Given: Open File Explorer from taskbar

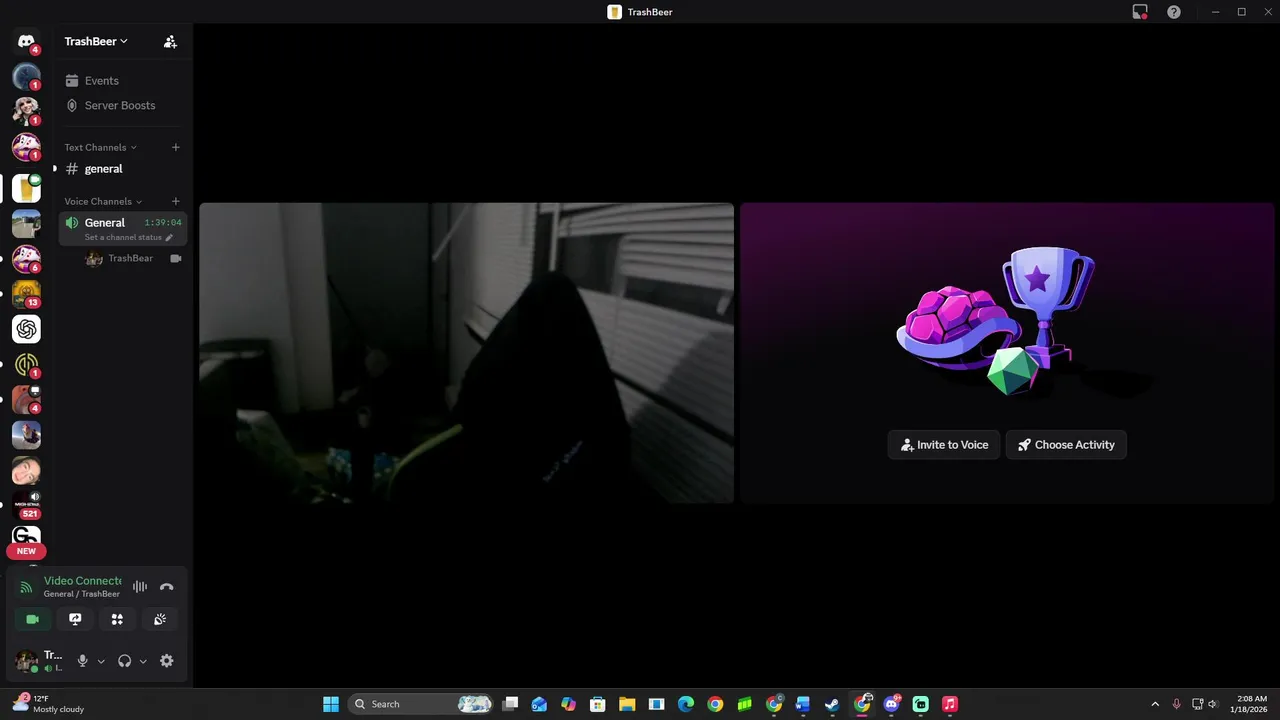Looking at the screenshot, I should [x=627, y=704].
